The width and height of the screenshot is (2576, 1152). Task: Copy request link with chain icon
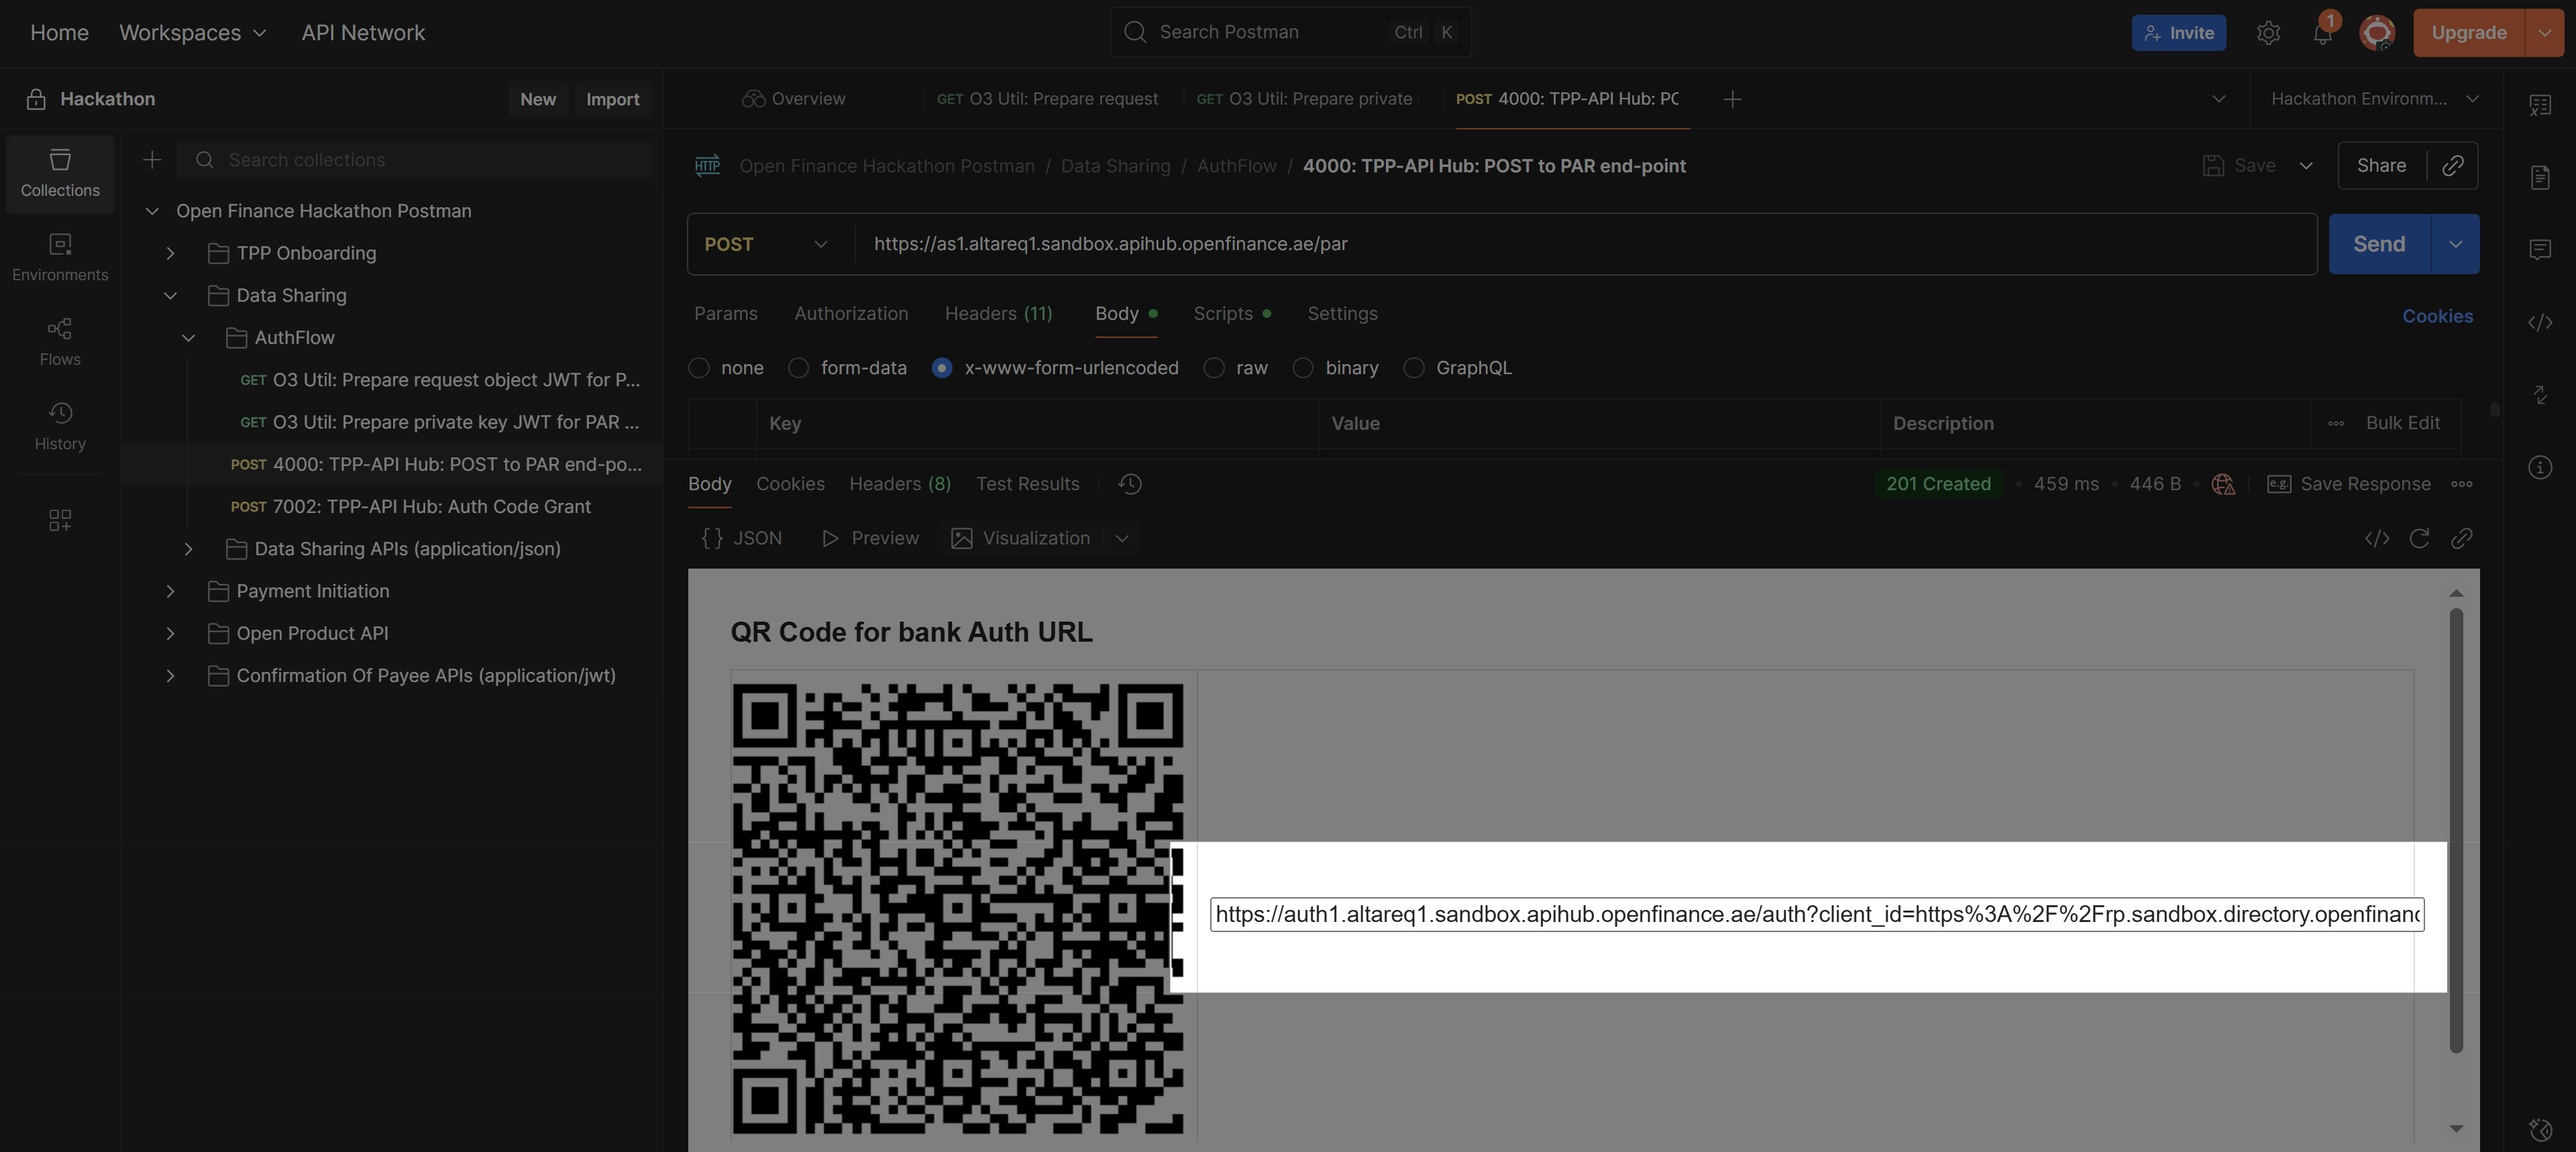point(2452,166)
